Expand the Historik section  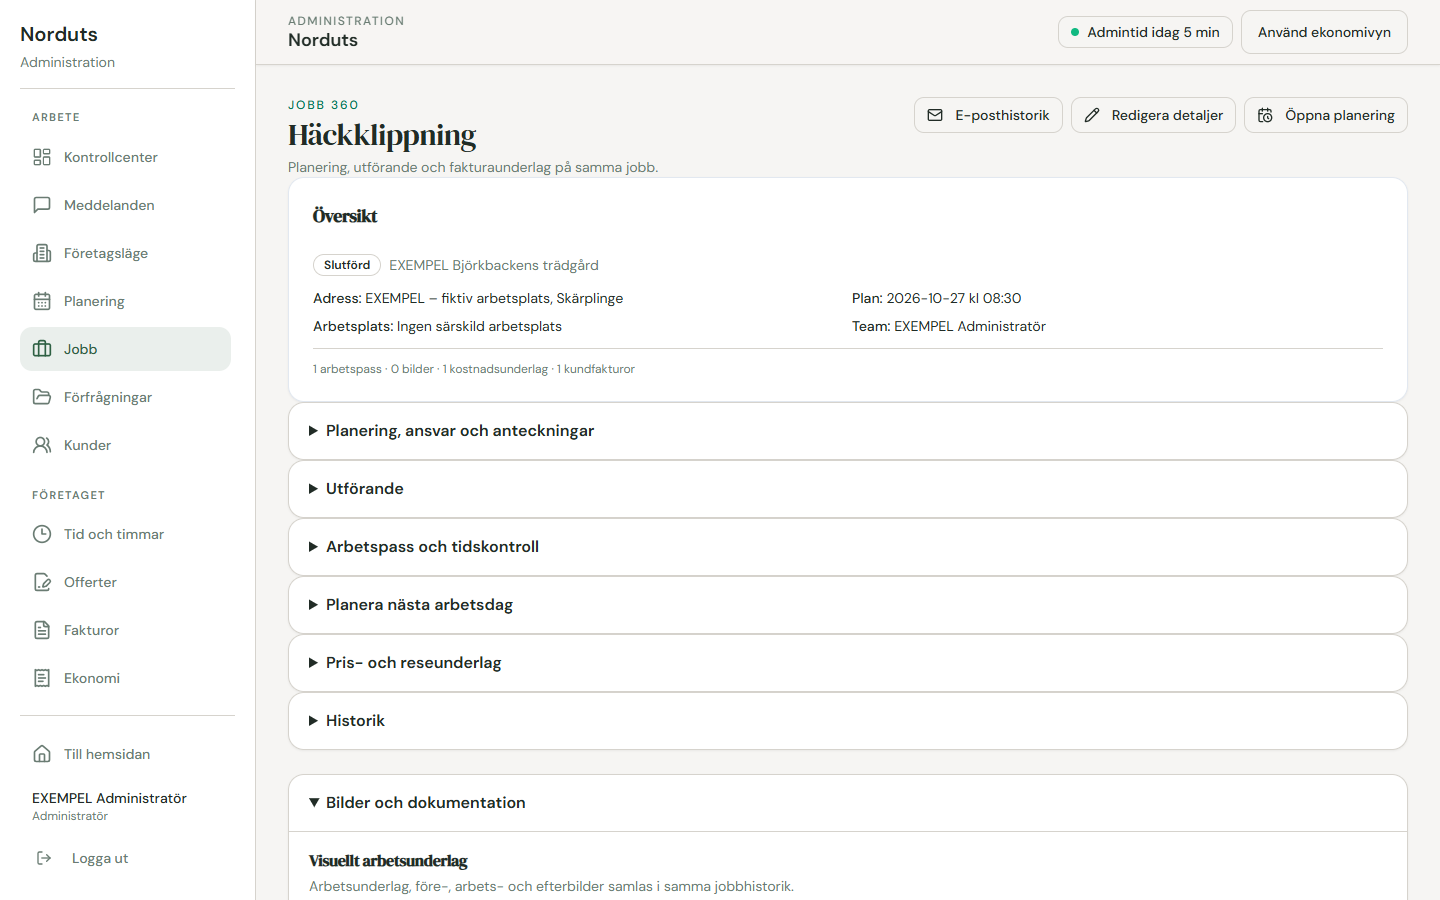(x=848, y=721)
